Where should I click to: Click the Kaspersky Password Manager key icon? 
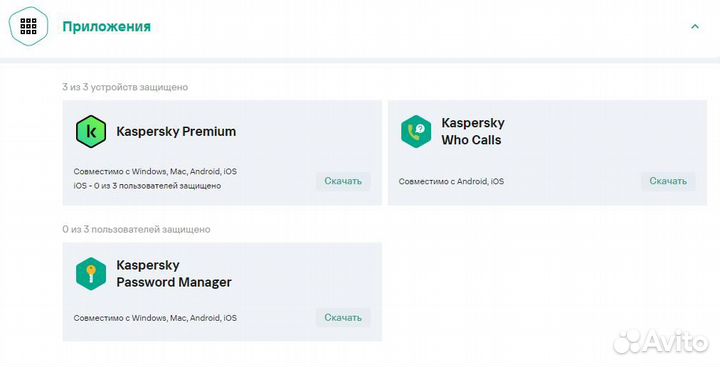click(91, 274)
